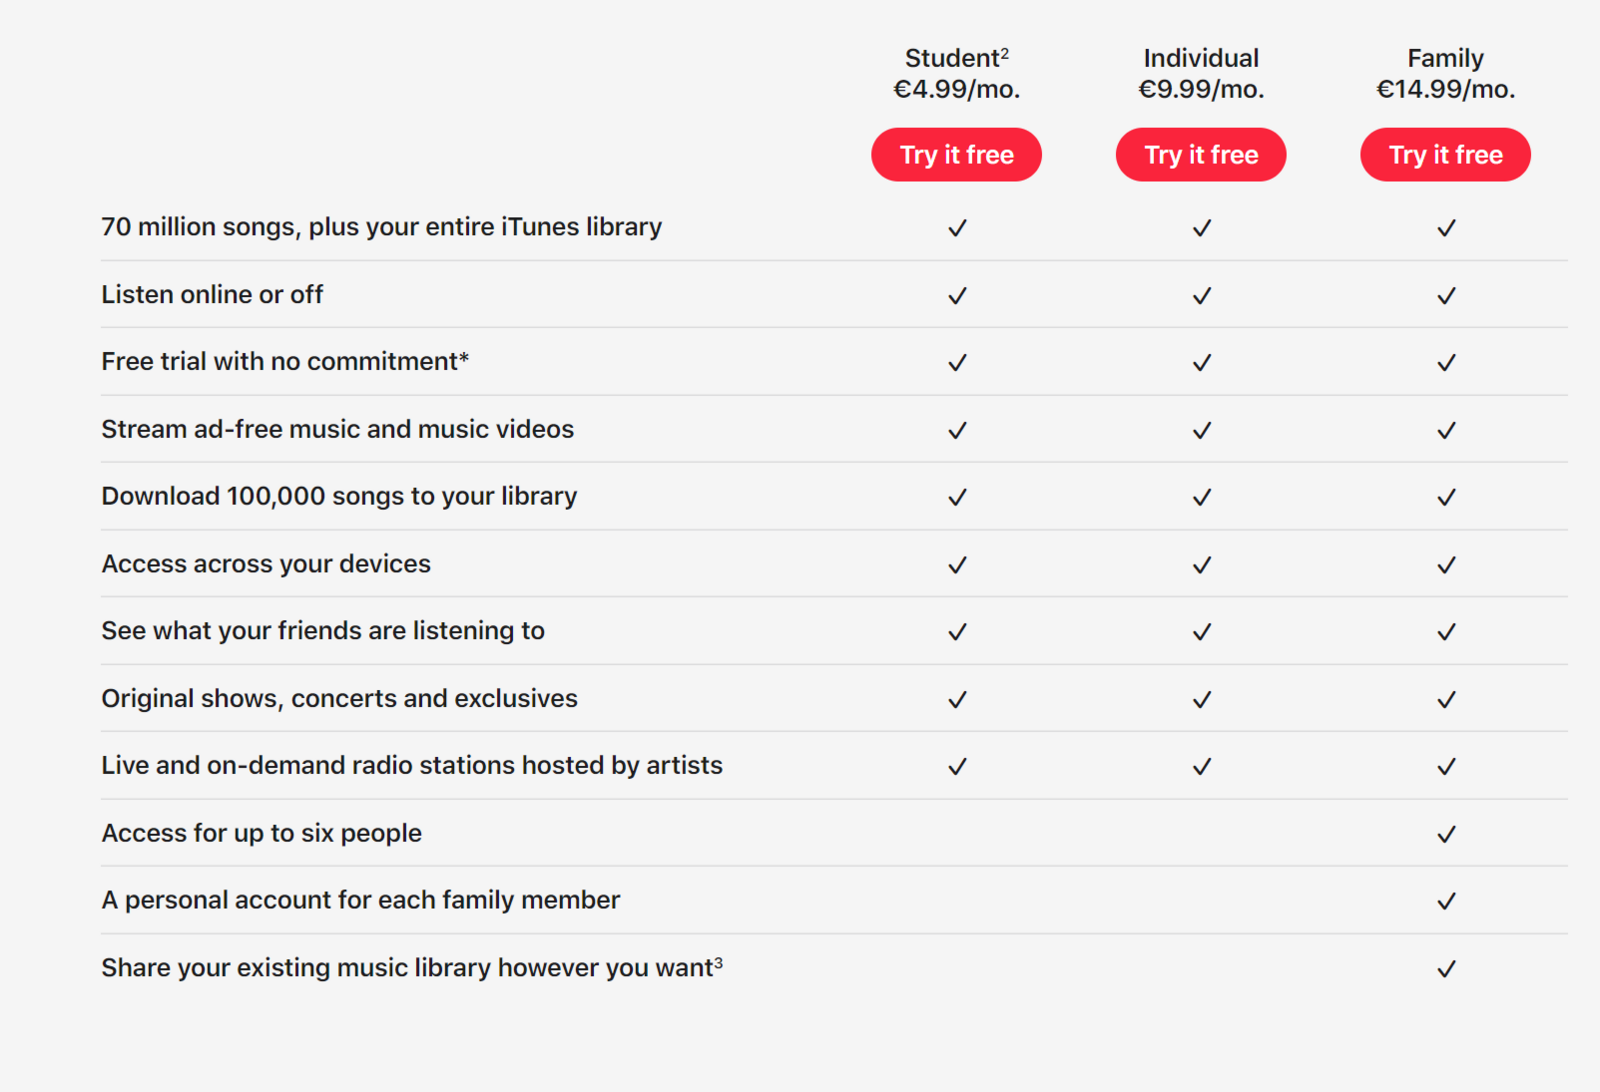Click the Individual €9.99/mo. price text
The width and height of the screenshot is (1600, 1092).
point(1201,89)
